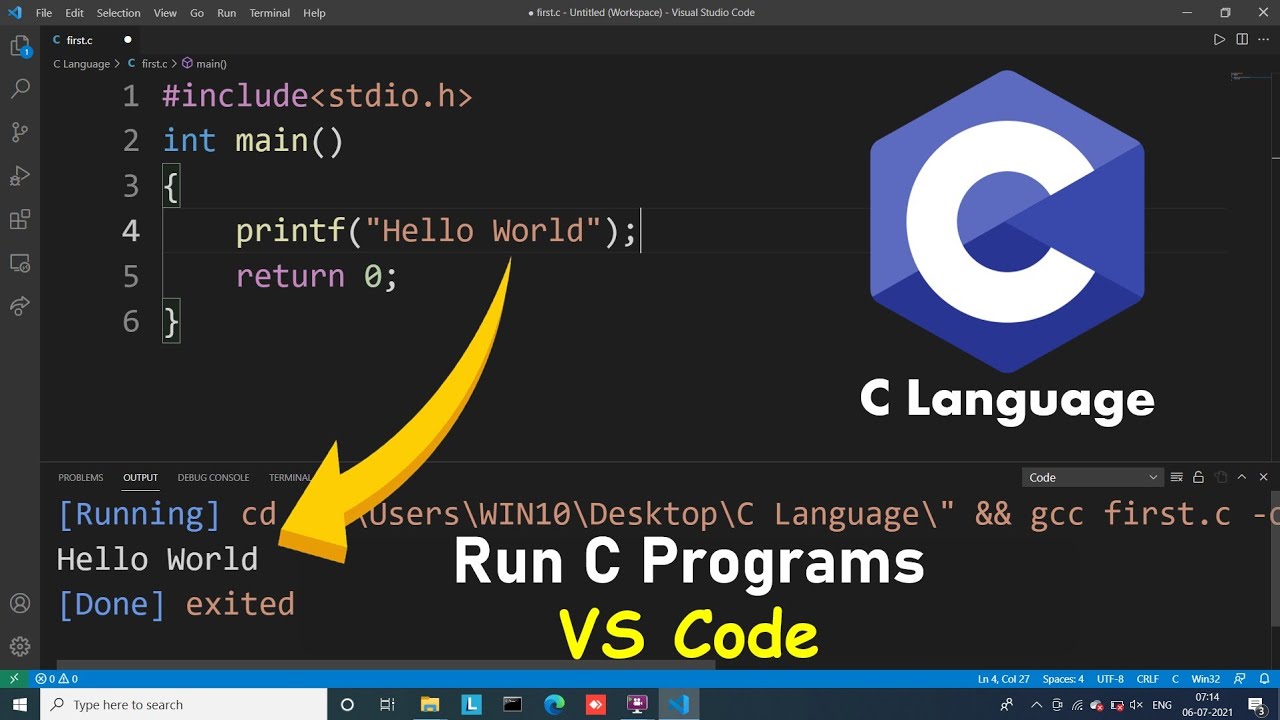Screen dimensions: 1280x720
Task: Close the bottom panel
Action: [x=1264, y=477]
